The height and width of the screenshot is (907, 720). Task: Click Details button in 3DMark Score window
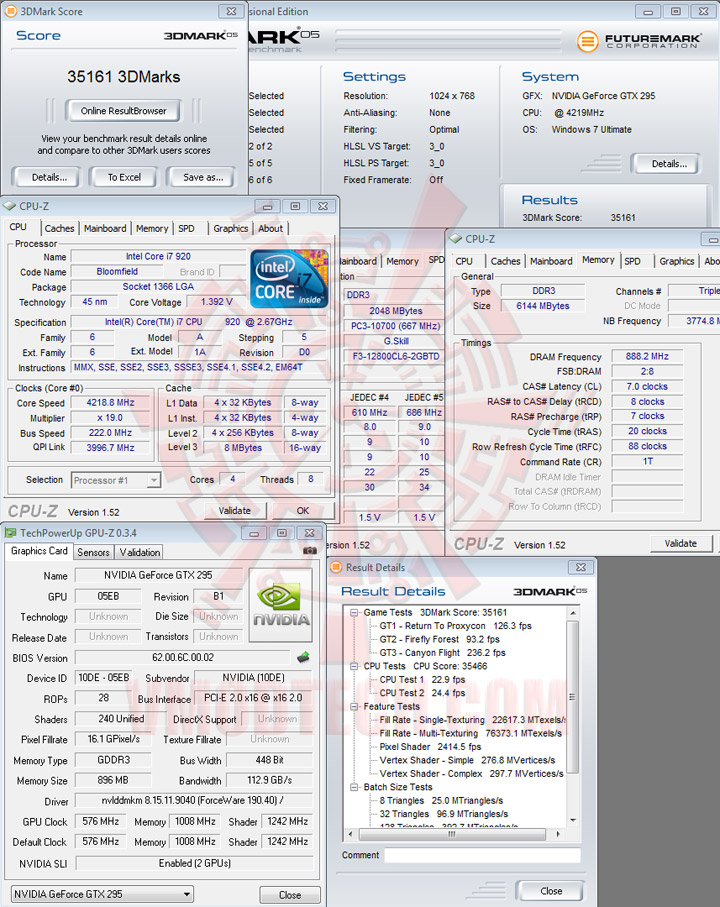pyautogui.click(x=49, y=178)
